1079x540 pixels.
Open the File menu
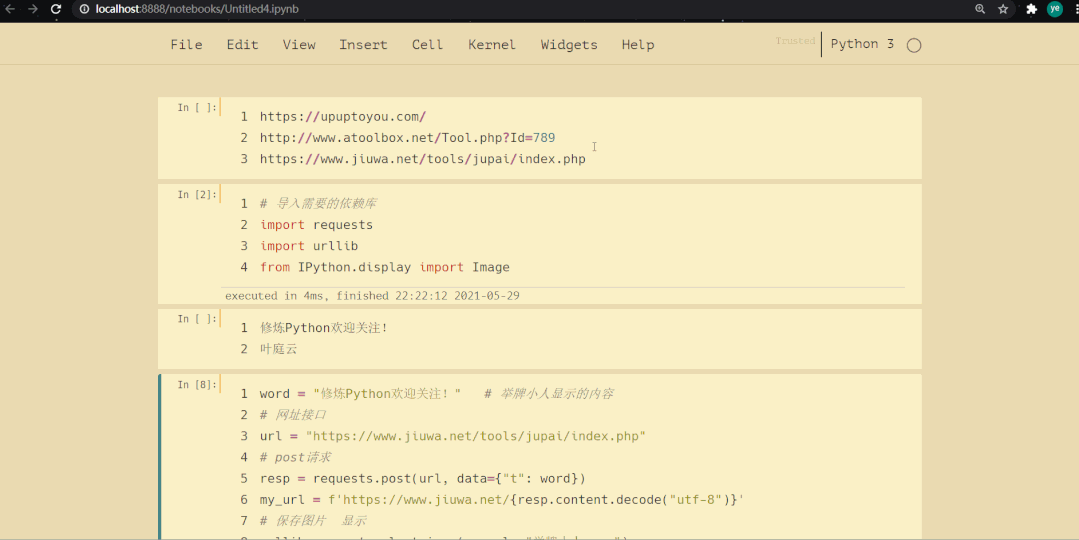pyautogui.click(x=186, y=45)
